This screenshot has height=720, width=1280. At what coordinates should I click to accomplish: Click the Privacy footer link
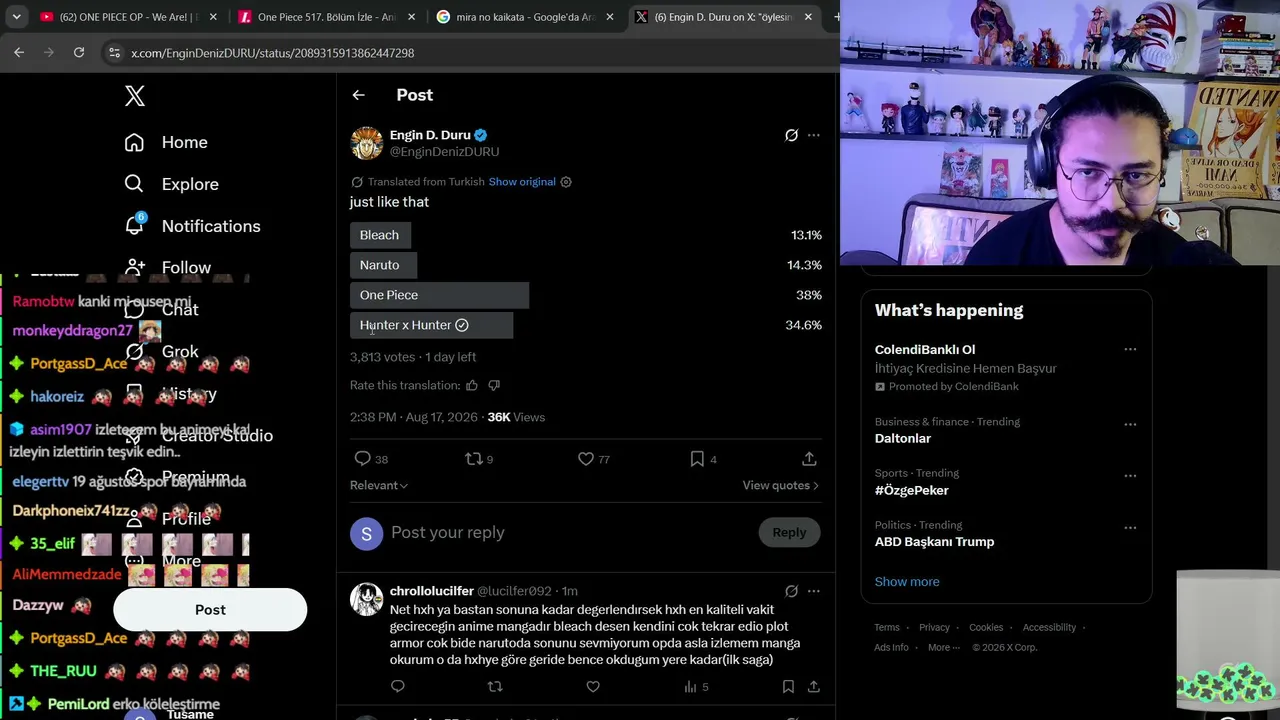(934, 628)
